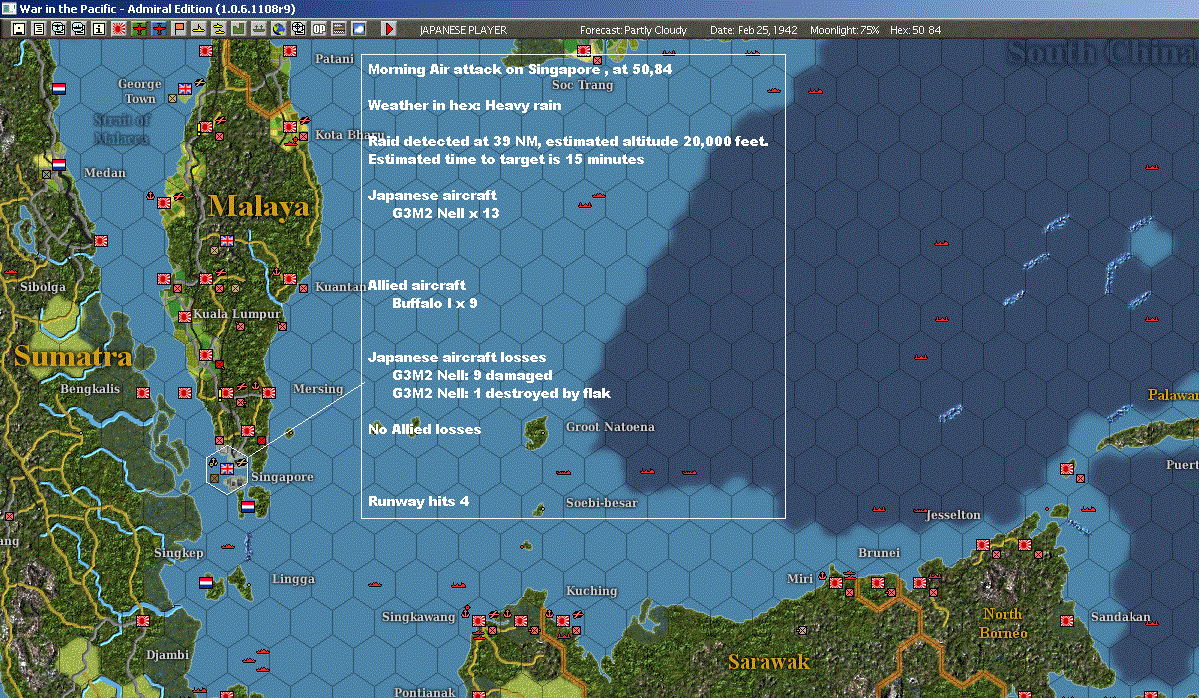Image resolution: width=1199 pixels, height=698 pixels.
Task: Click the Kuching city label on map
Action: (x=591, y=591)
